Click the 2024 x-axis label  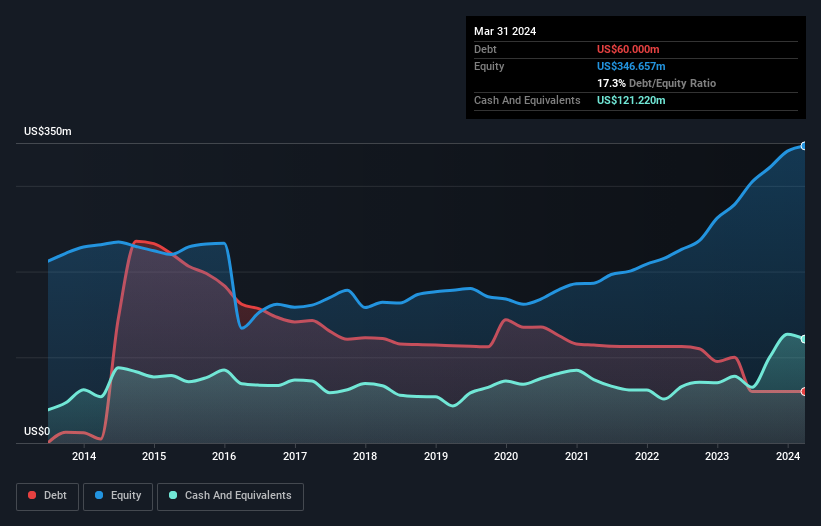click(787, 456)
